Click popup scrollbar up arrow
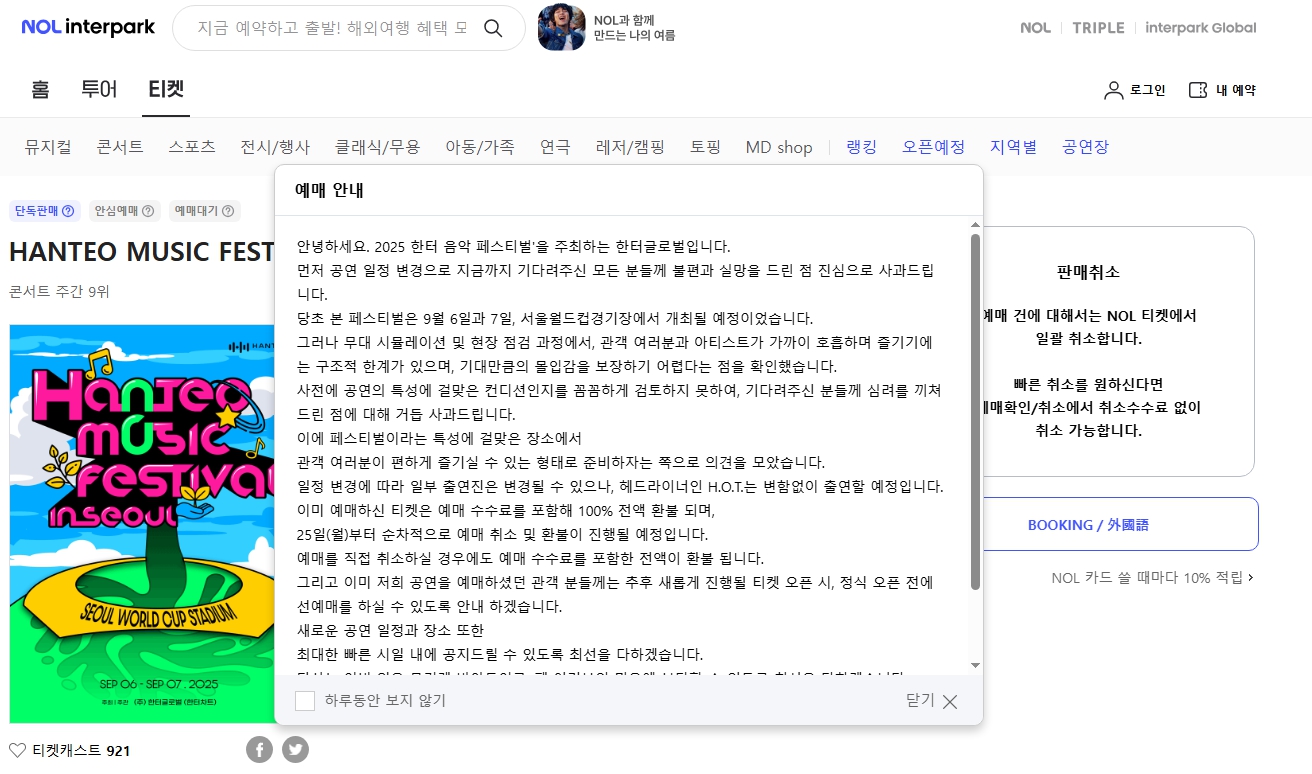 point(975,226)
